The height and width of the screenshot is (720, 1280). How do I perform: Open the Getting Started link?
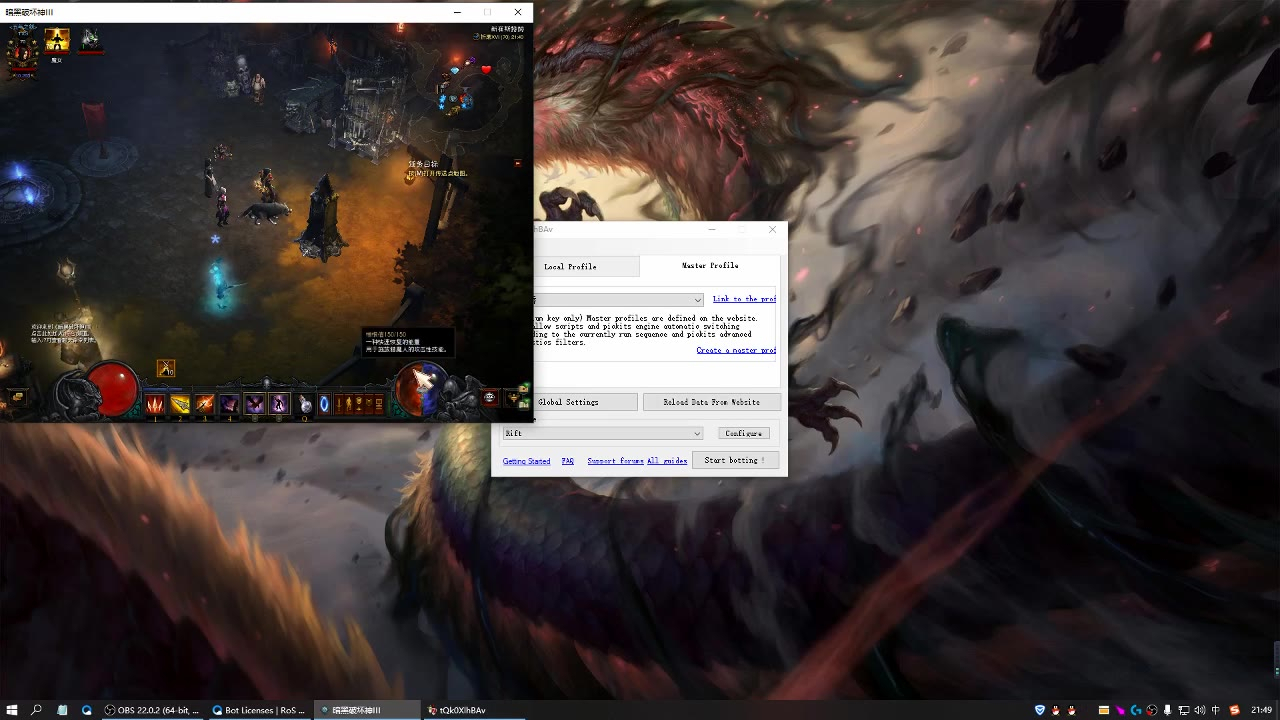pos(526,461)
